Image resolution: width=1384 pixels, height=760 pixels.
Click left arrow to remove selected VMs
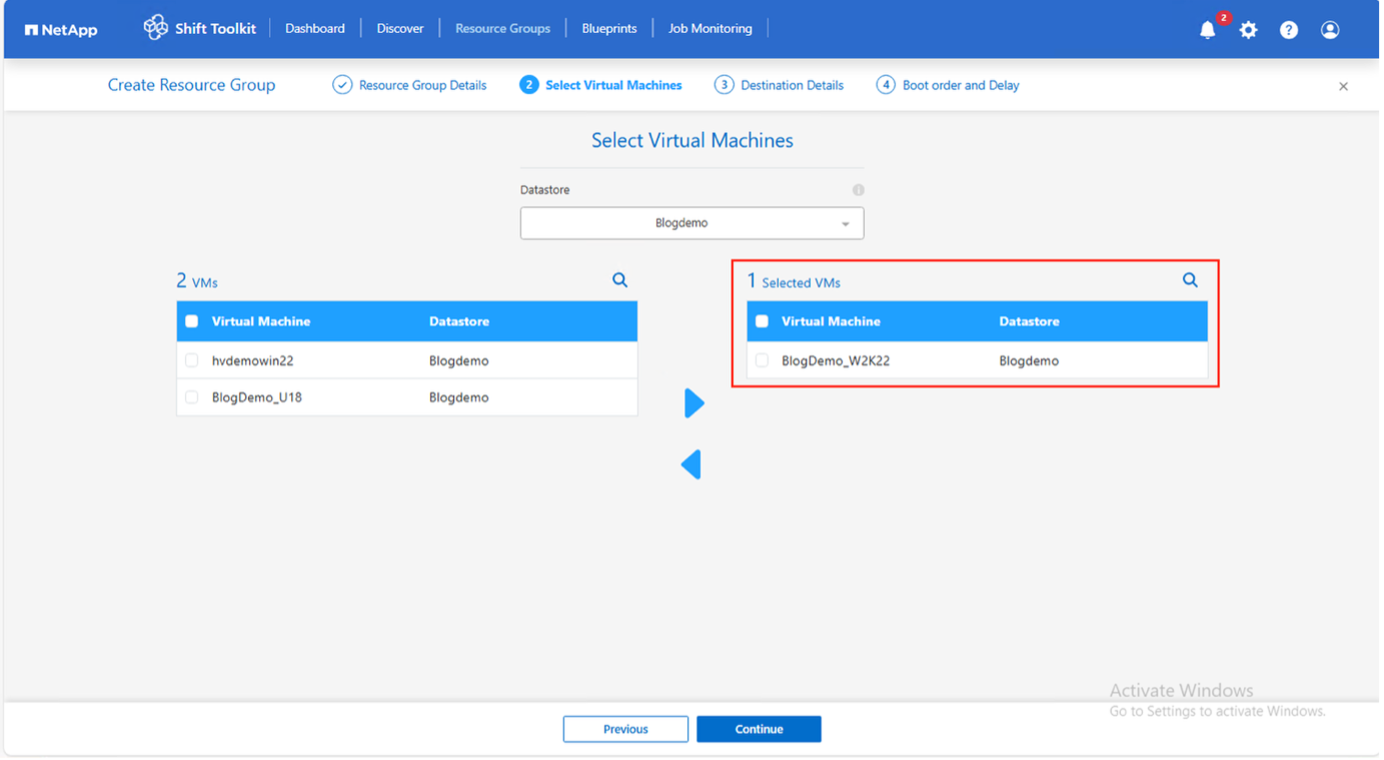[691, 464]
